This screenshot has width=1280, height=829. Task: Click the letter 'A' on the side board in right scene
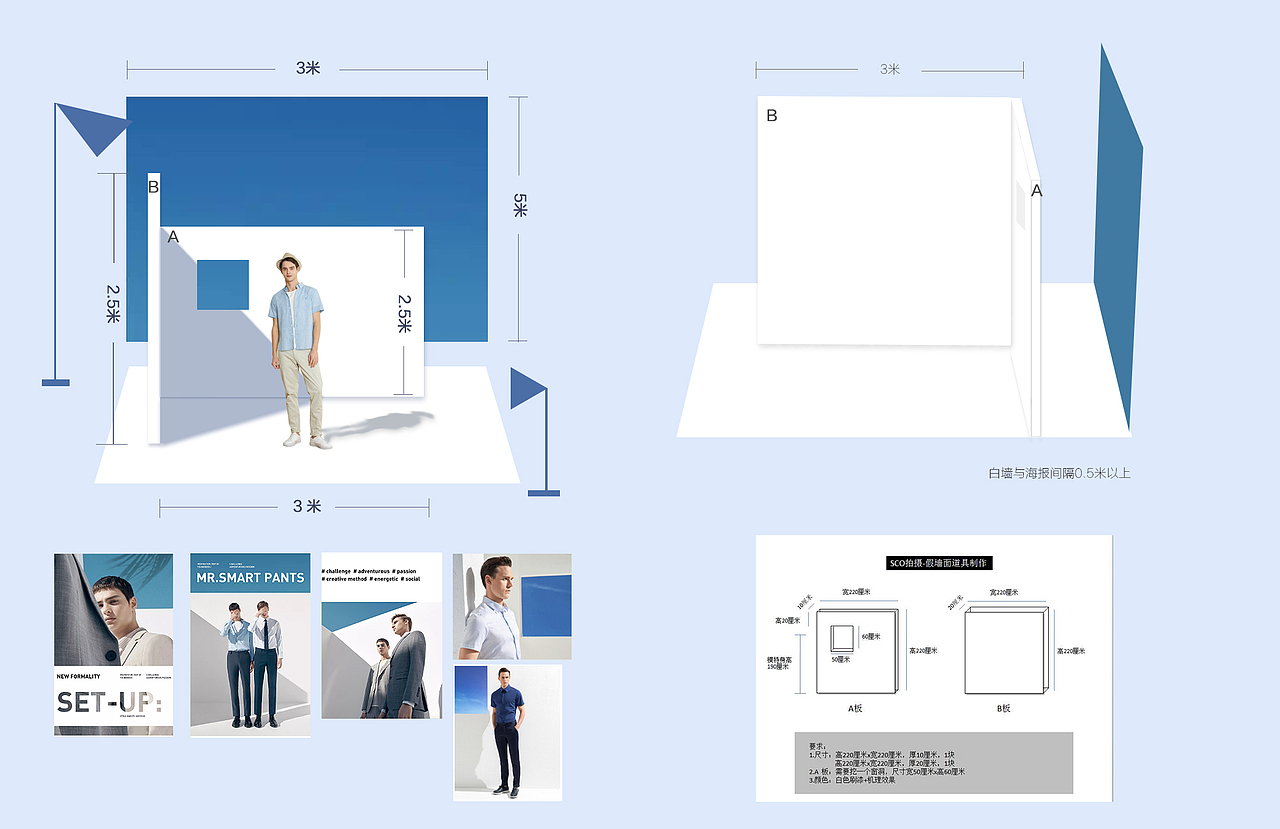coord(1036,189)
